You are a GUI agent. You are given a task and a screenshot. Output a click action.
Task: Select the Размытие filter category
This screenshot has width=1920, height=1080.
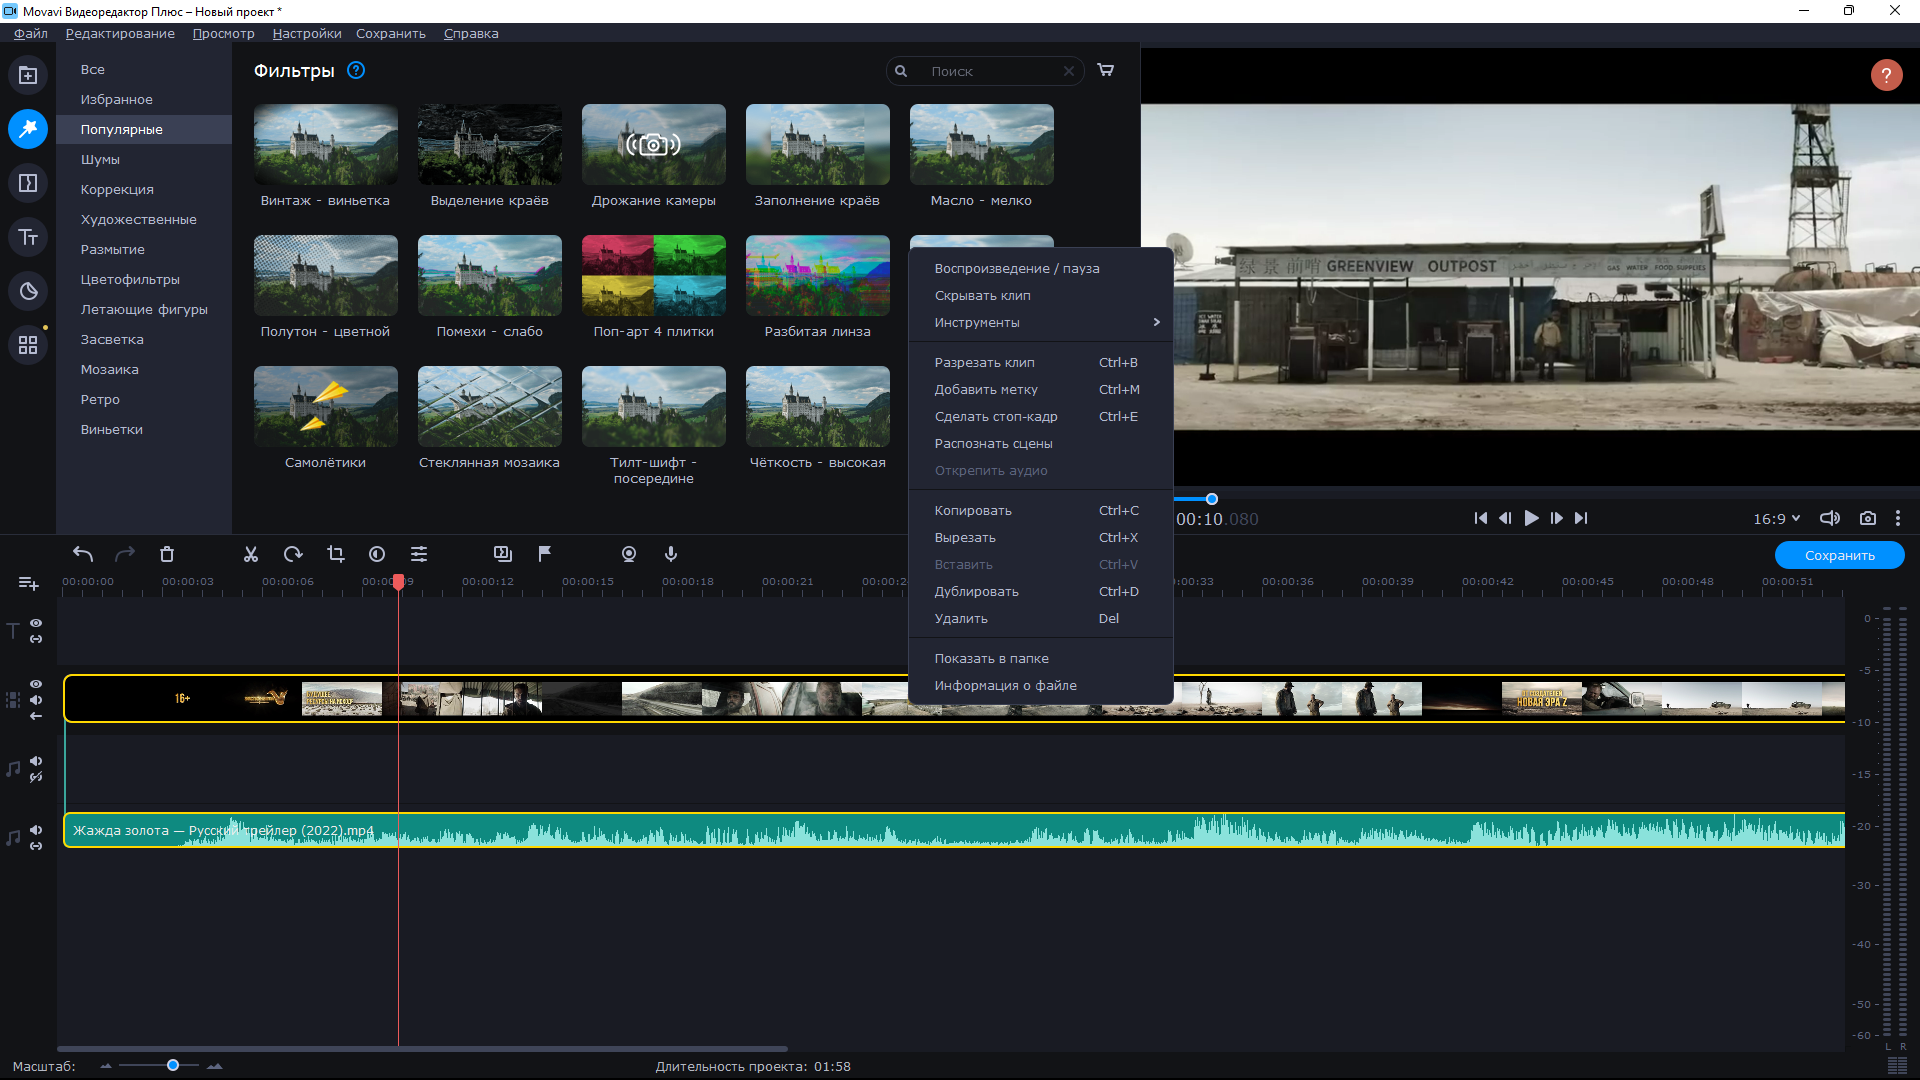coord(113,249)
